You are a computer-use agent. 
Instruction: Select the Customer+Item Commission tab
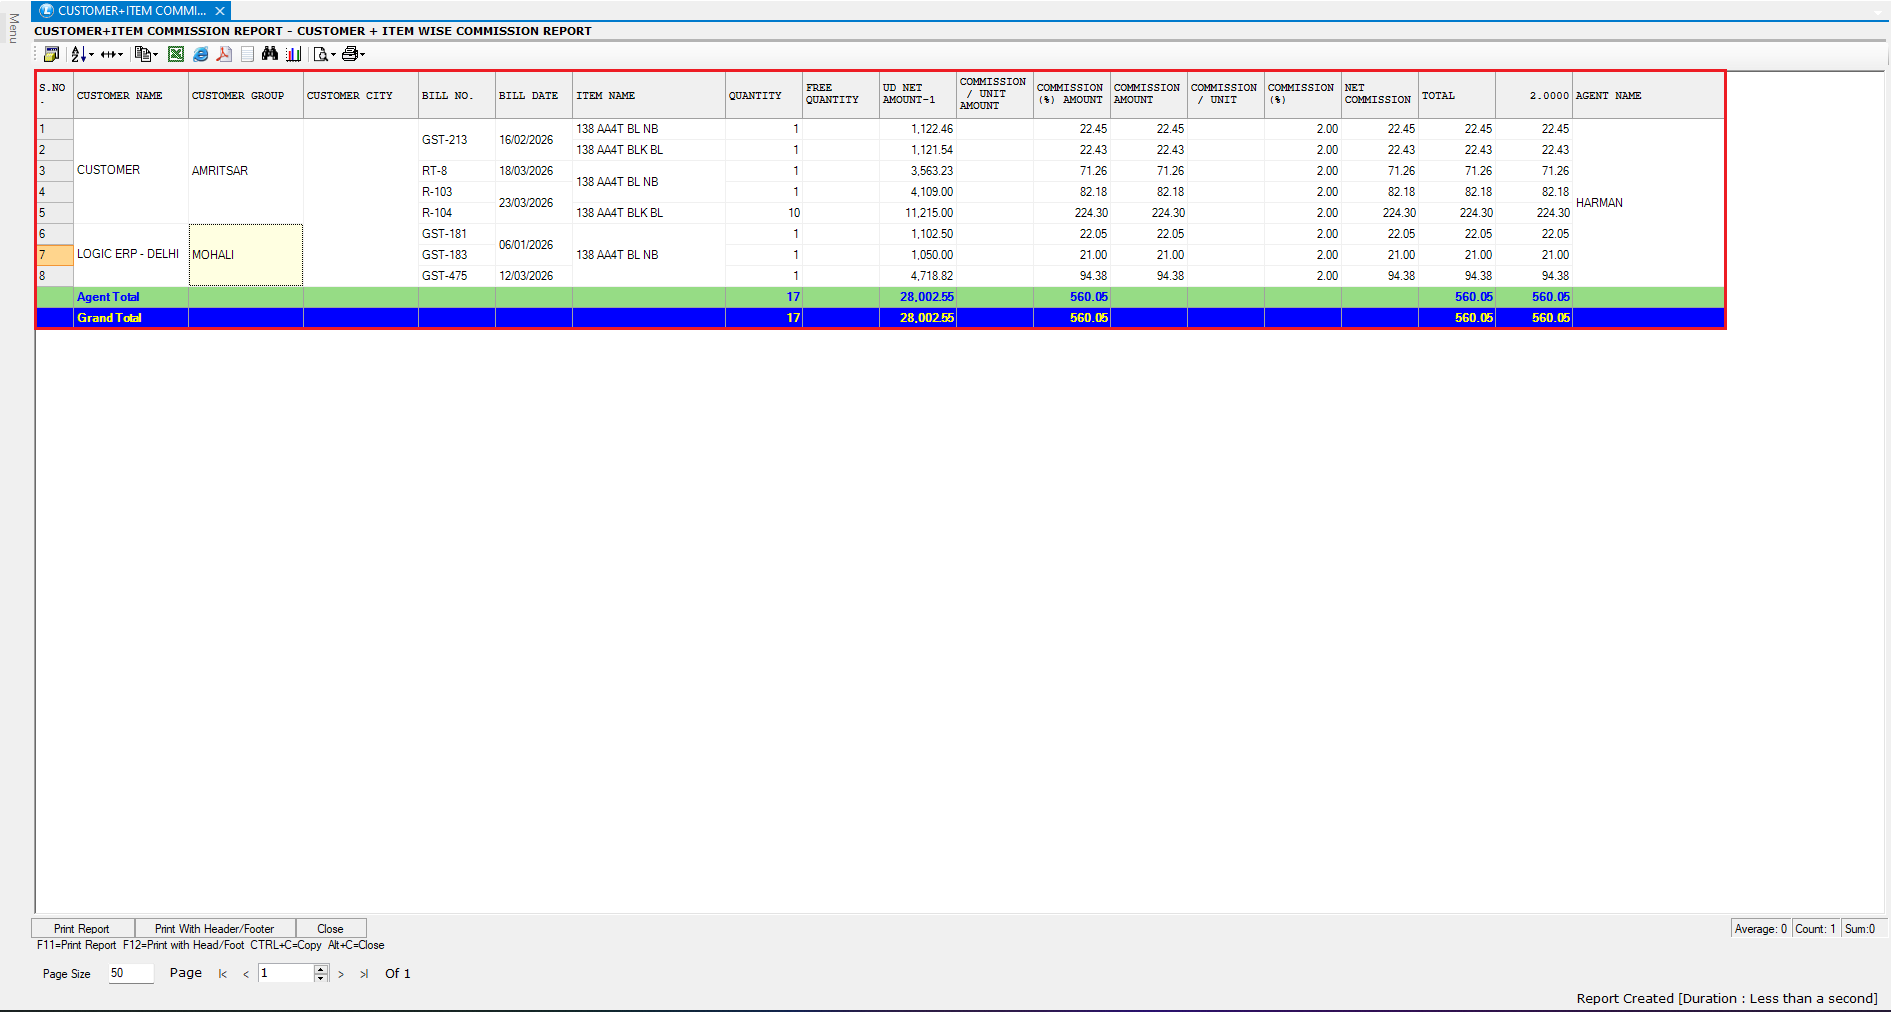click(x=131, y=11)
